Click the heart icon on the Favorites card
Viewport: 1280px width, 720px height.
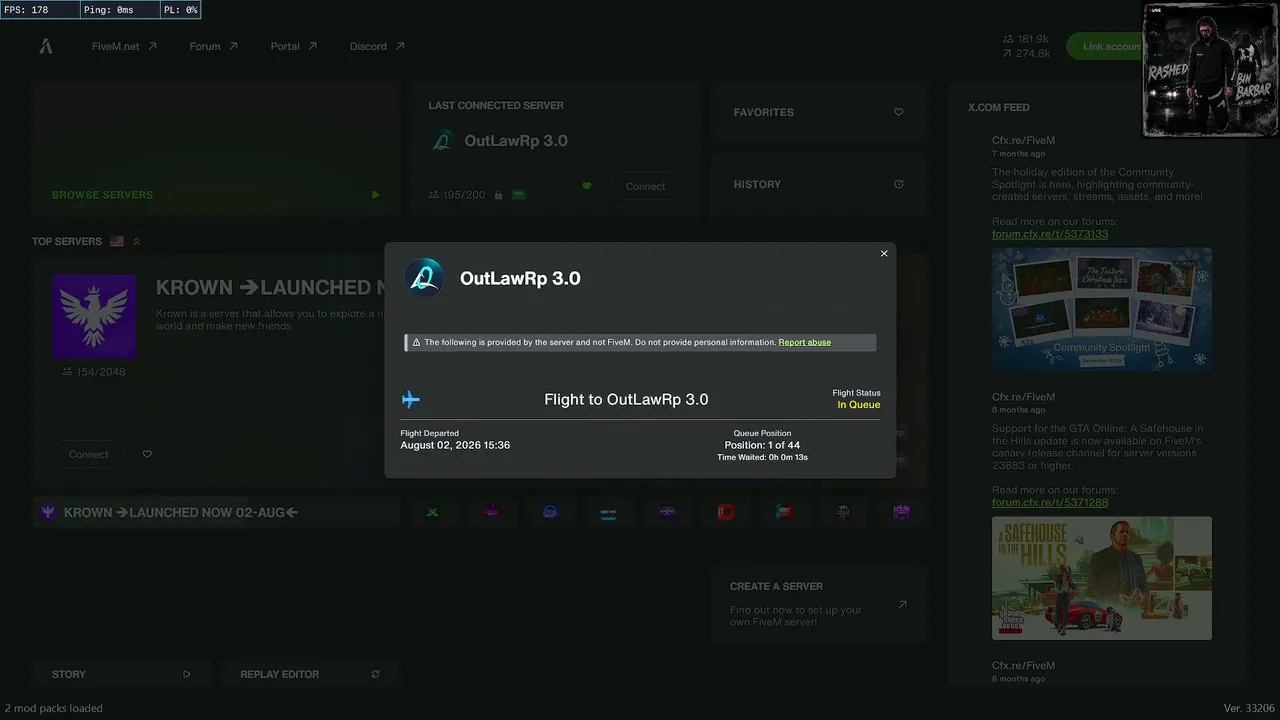tap(898, 112)
